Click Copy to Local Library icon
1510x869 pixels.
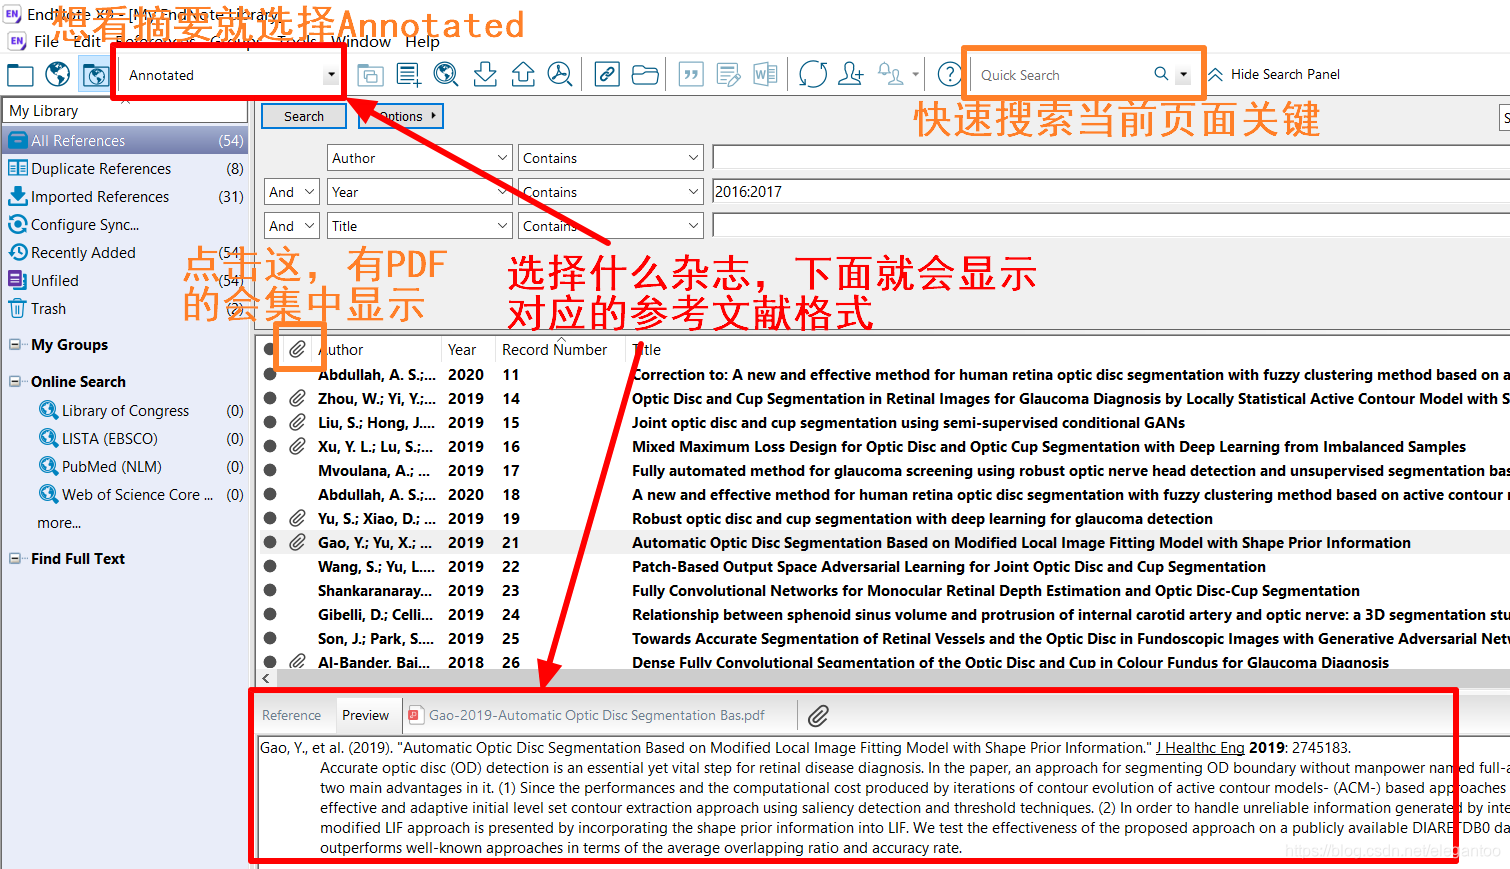pyautogui.click(x=370, y=75)
